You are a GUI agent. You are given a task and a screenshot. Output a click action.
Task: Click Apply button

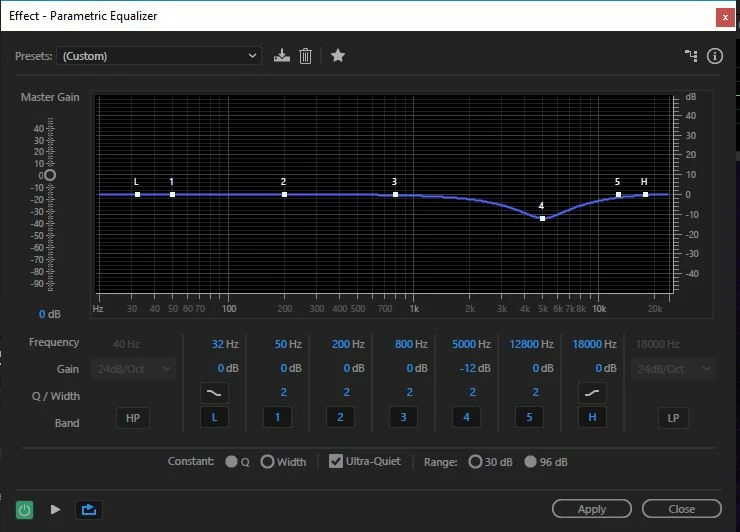pos(592,509)
